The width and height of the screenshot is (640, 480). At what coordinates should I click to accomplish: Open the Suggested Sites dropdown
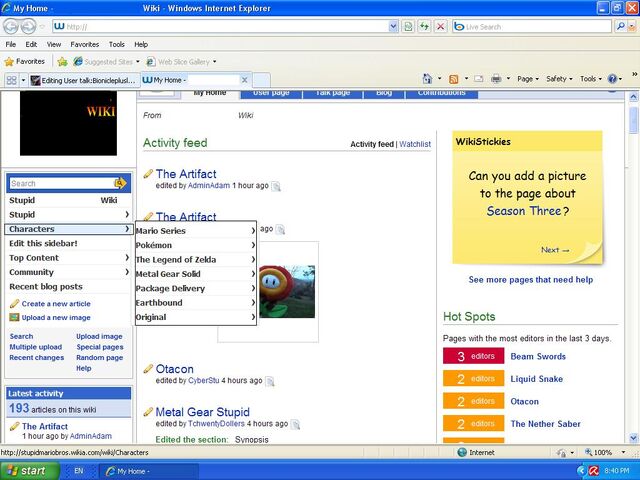tap(138, 62)
